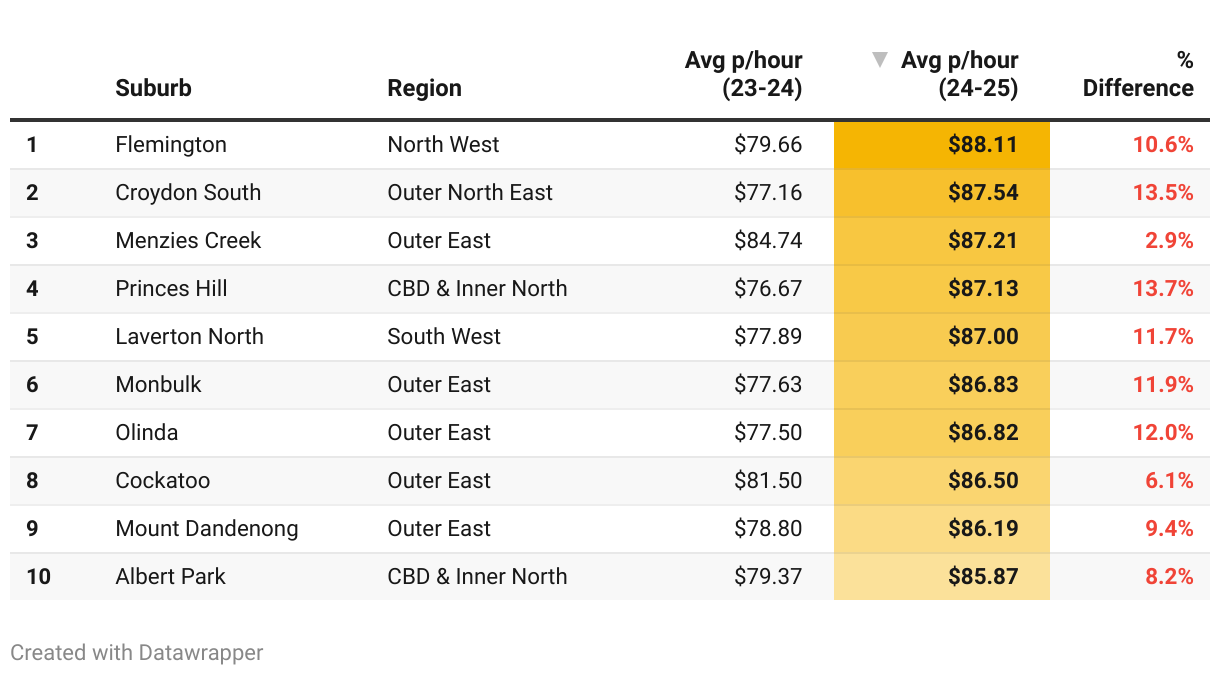Click the Avg p/hour (23-24) header
The image size is (1220, 676).
[743, 74]
